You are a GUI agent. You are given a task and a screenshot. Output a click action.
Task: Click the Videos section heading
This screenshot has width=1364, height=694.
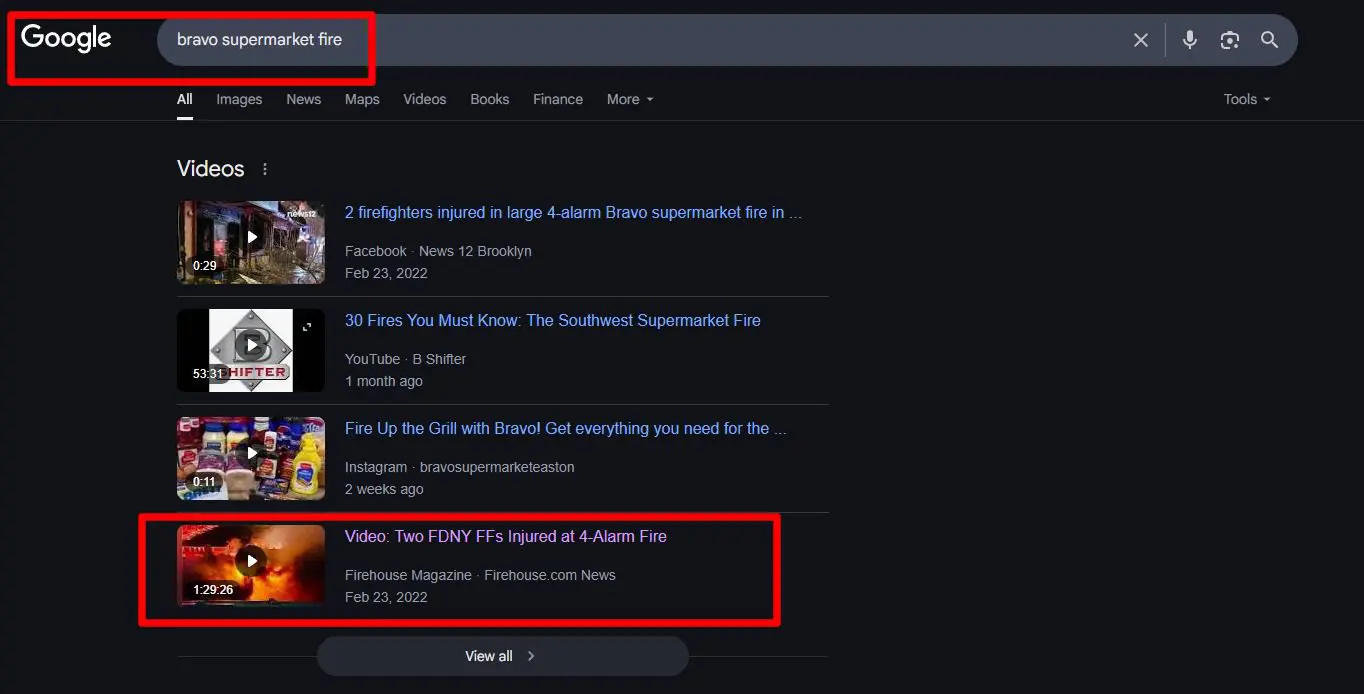(211, 169)
